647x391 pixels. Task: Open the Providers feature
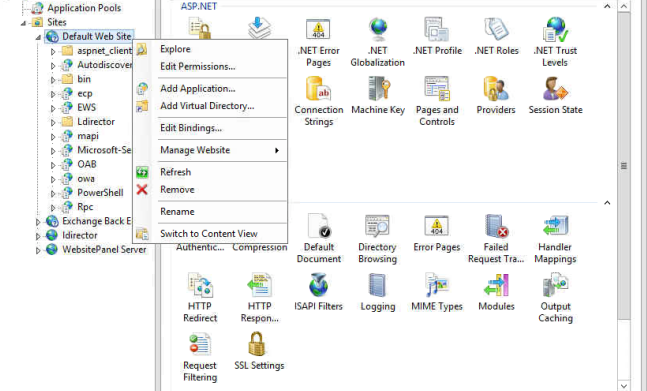tap(496, 96)
